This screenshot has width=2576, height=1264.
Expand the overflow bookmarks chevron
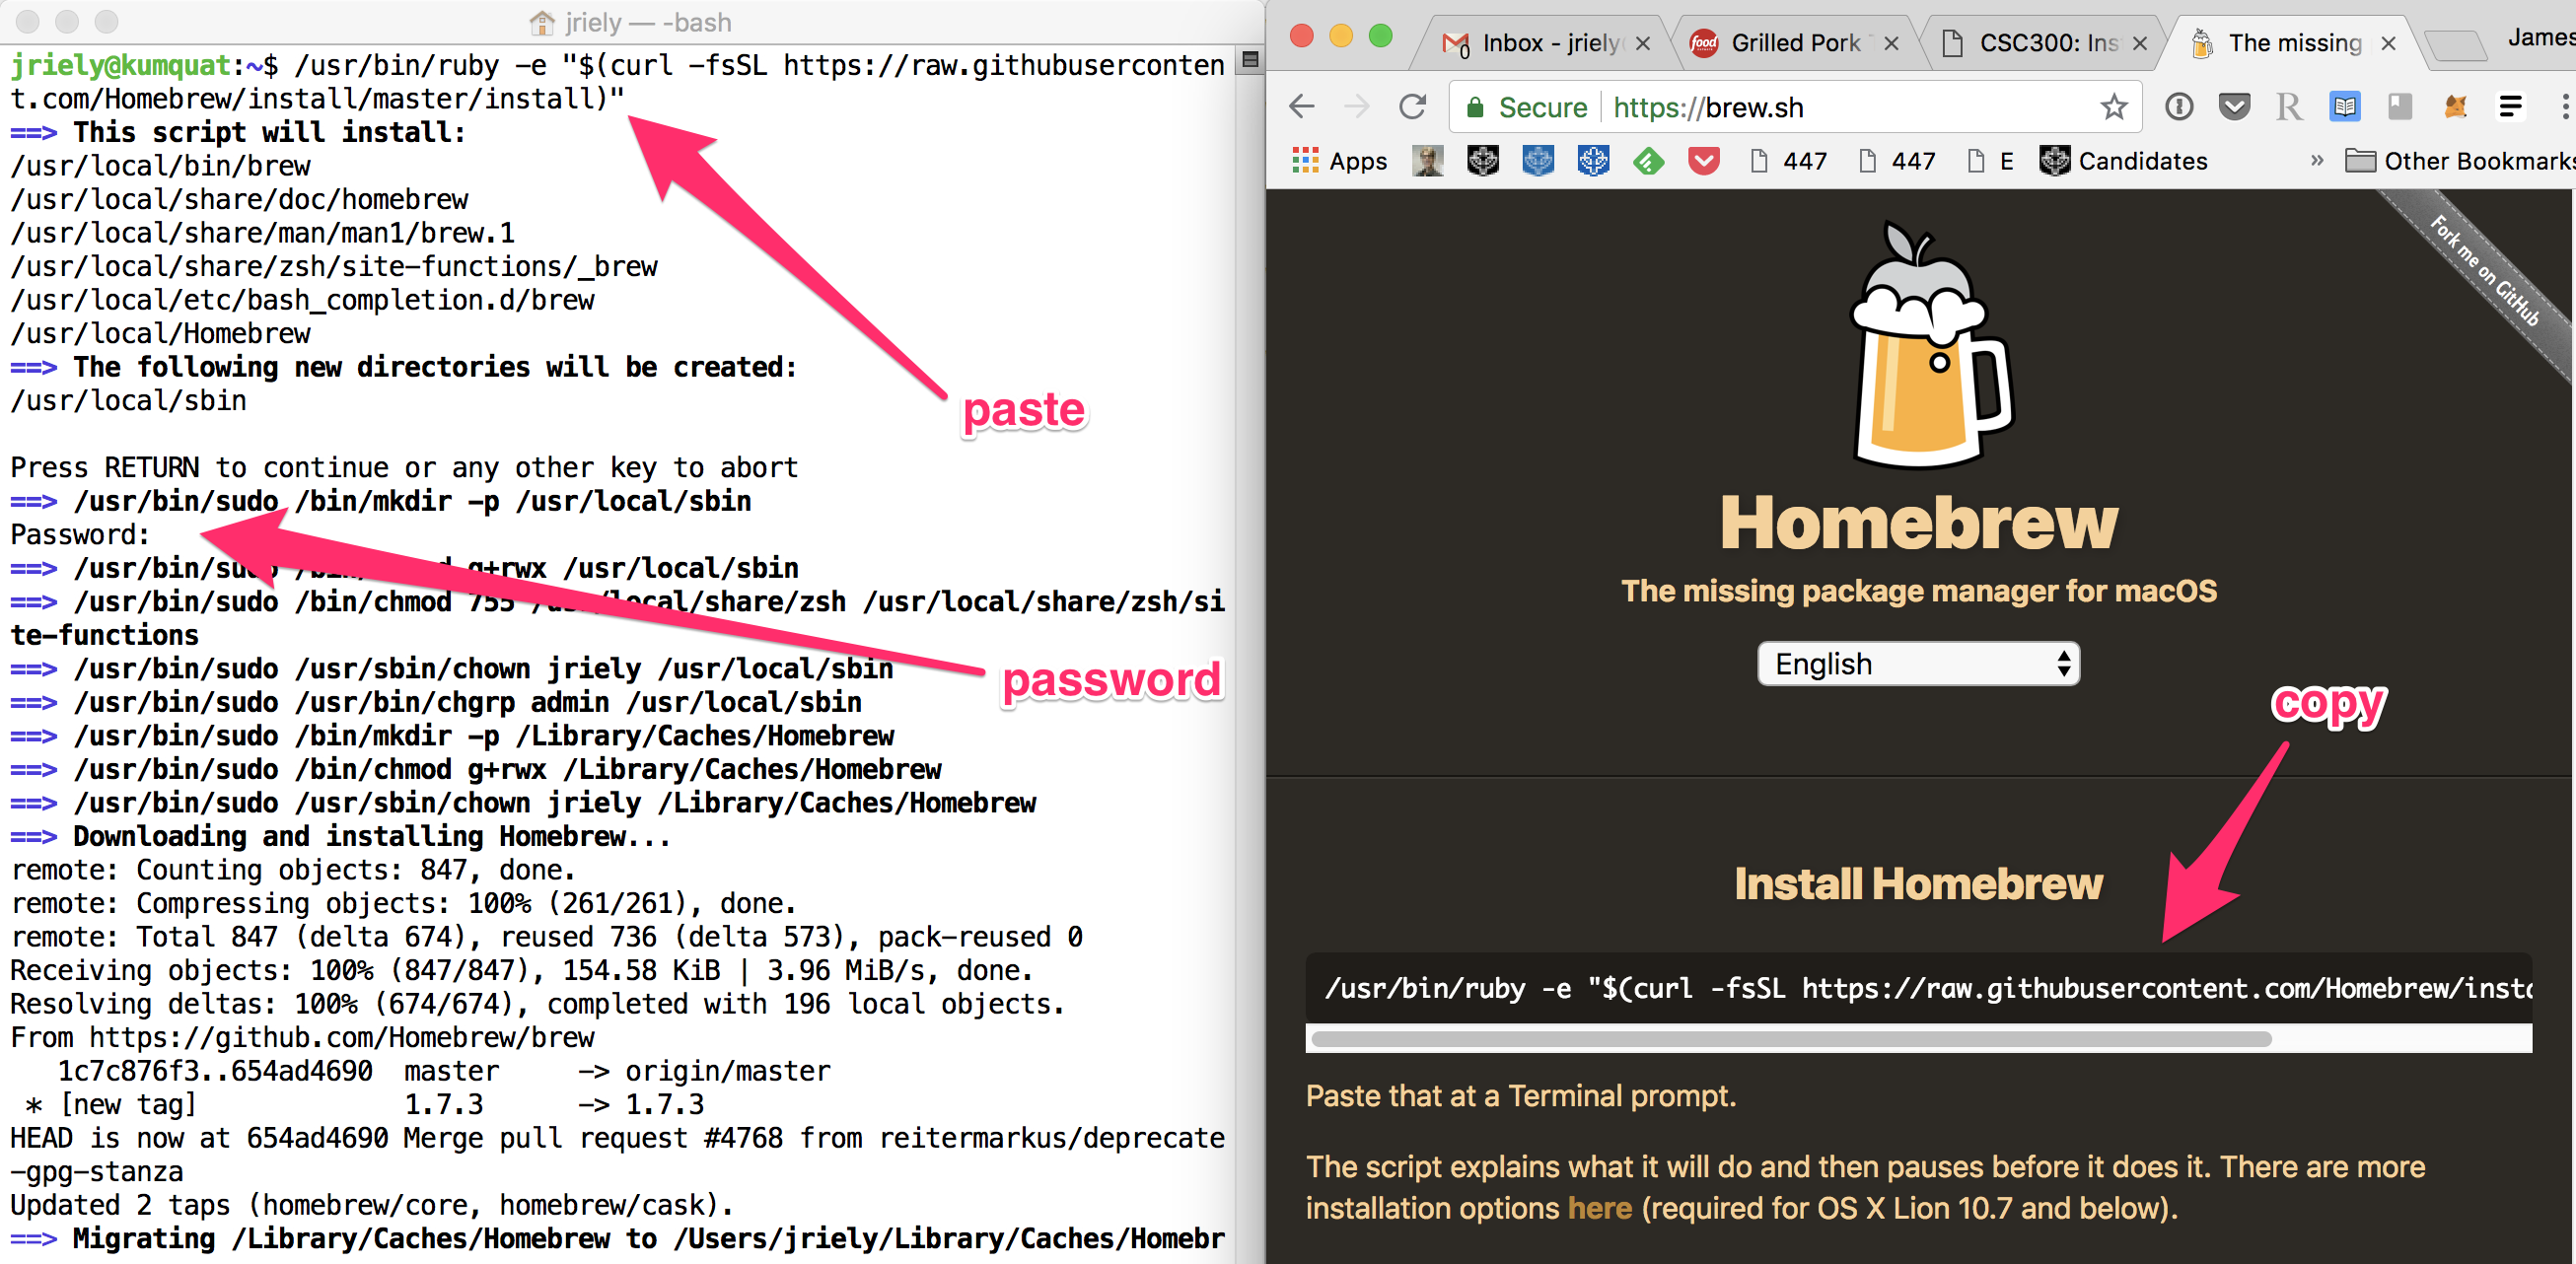tap(2318, 160)
